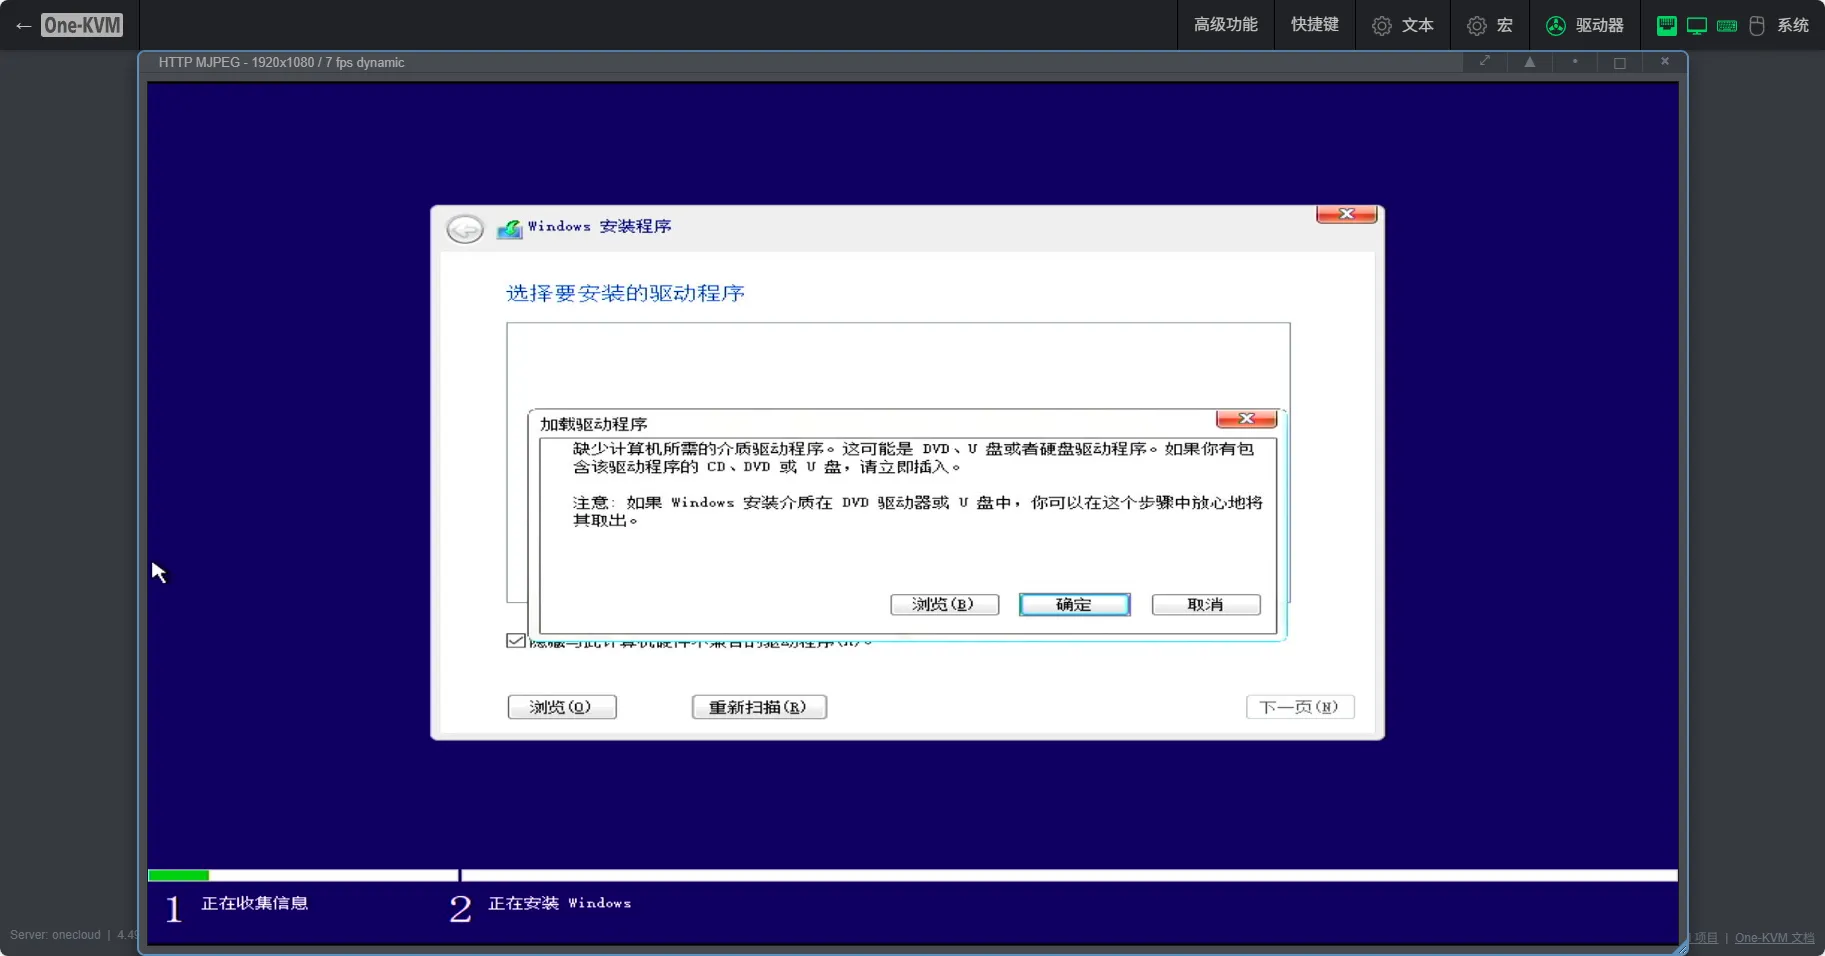The image size is (1825, 956).
Task: Click the gear icon beside 文本
Action: [1381, 26]
